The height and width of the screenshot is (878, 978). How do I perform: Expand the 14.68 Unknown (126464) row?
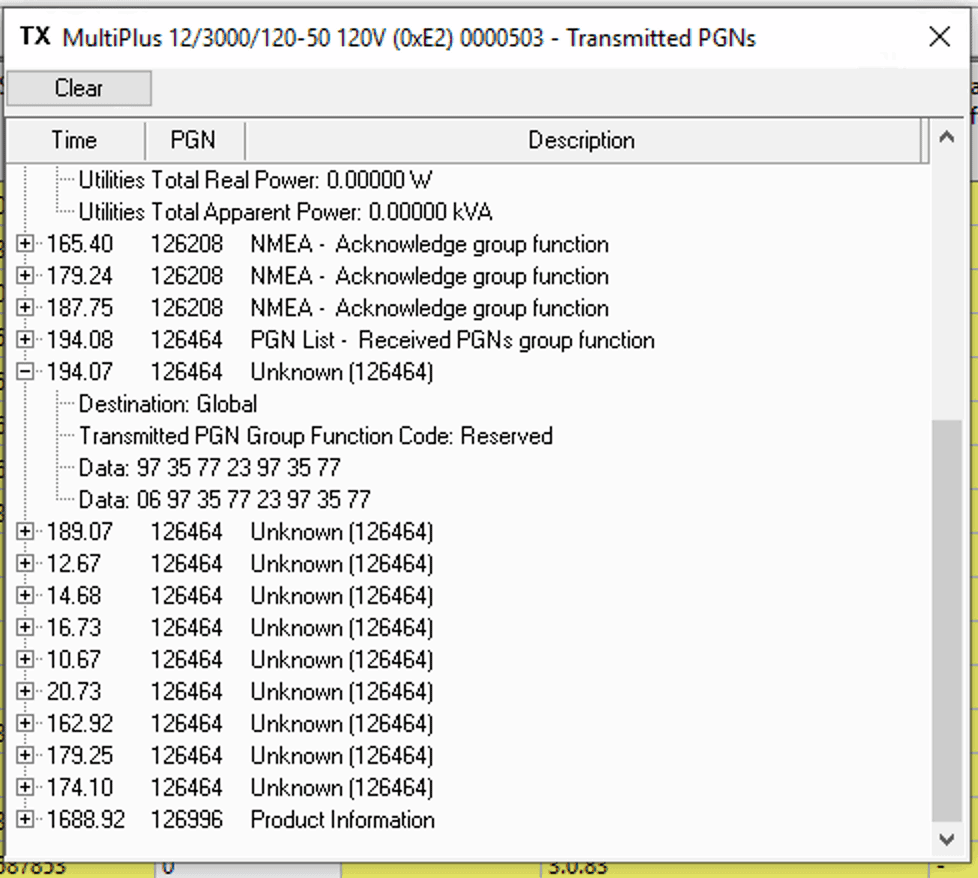click(x=25, y=595)
